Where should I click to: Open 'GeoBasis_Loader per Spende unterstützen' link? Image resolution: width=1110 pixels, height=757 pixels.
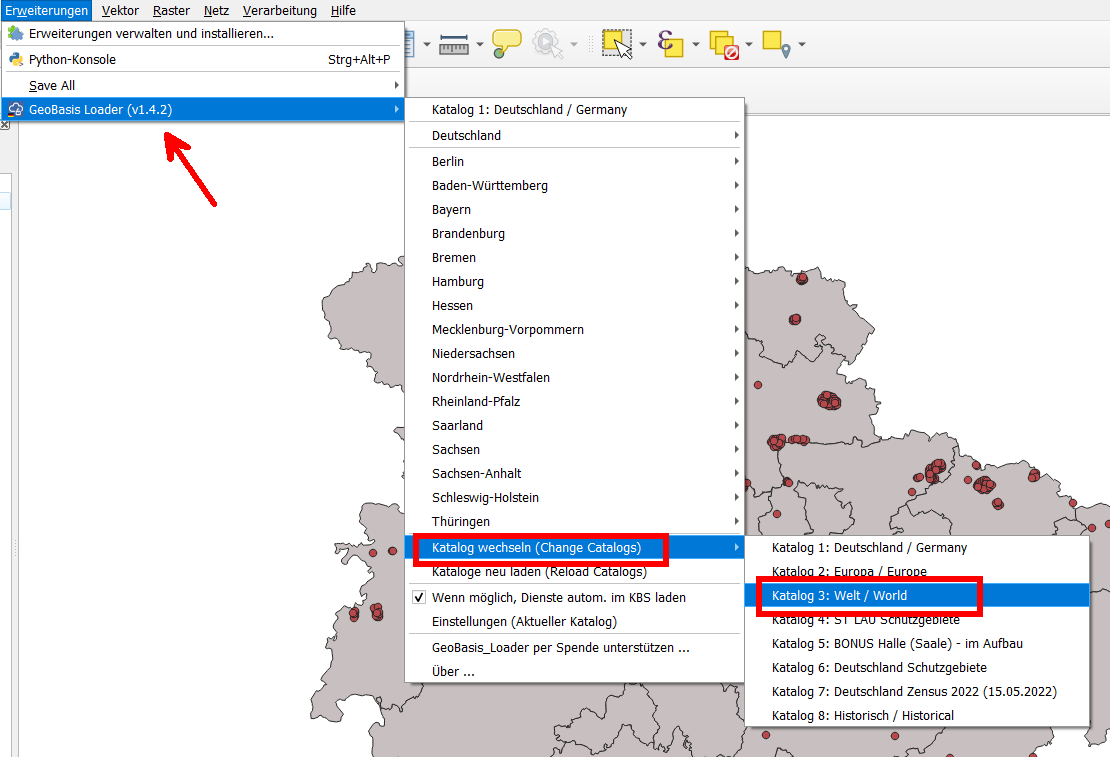click(x=560, y=648)
